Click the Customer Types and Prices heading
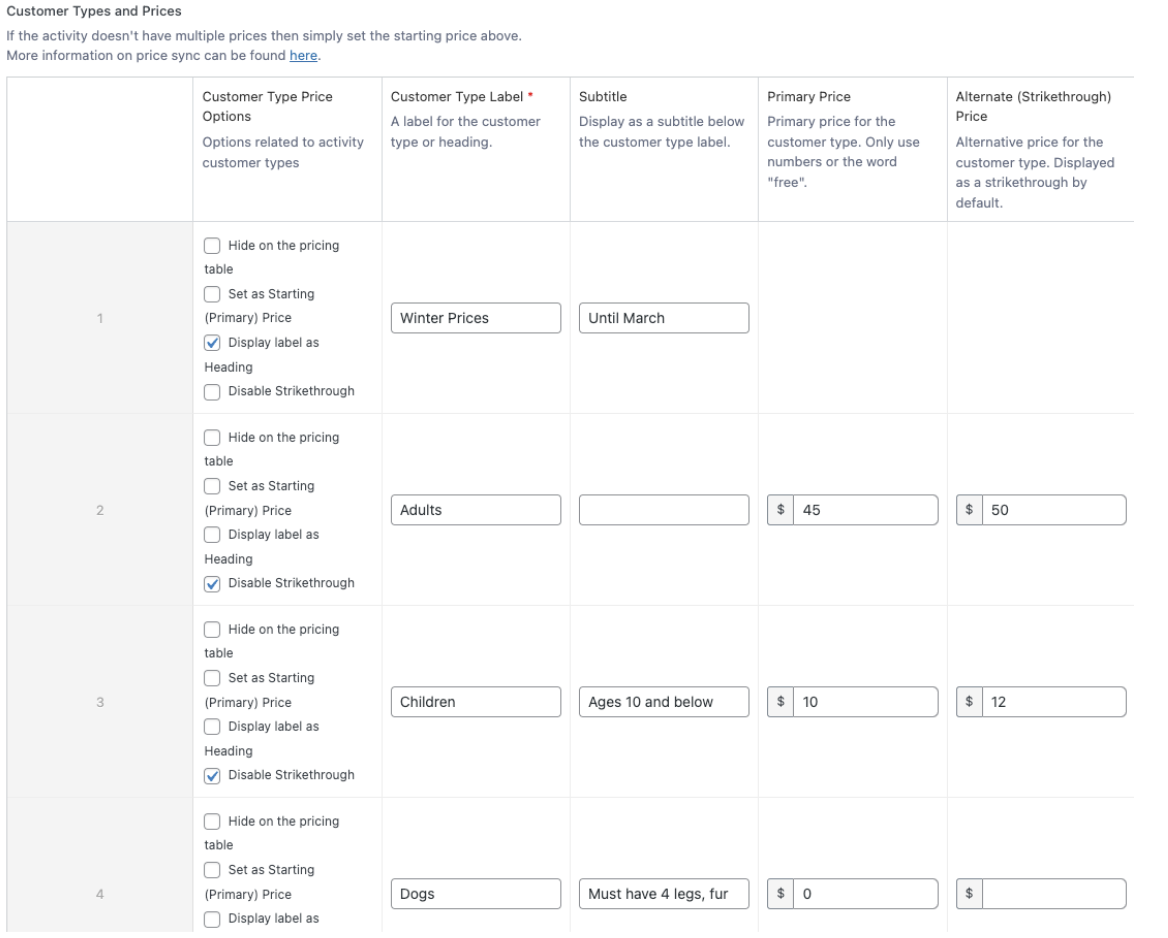1168x938 pixels. tap(94, 11)
